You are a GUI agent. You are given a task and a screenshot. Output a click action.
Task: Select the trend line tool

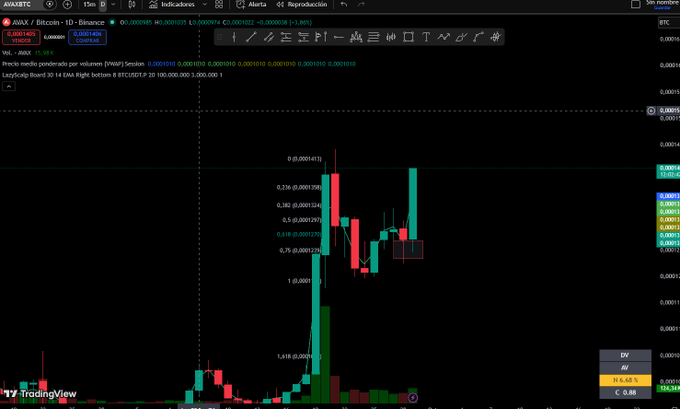pos(251,37)
